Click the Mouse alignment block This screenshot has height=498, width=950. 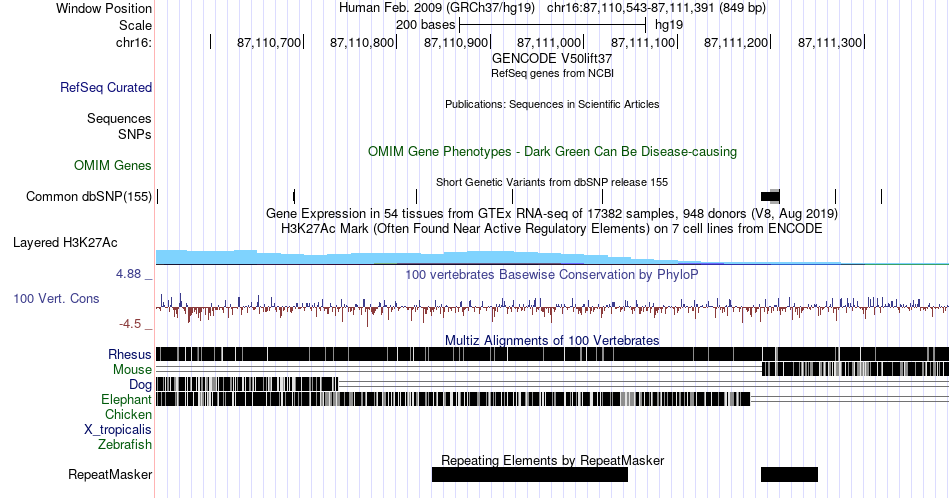point(855,369)
